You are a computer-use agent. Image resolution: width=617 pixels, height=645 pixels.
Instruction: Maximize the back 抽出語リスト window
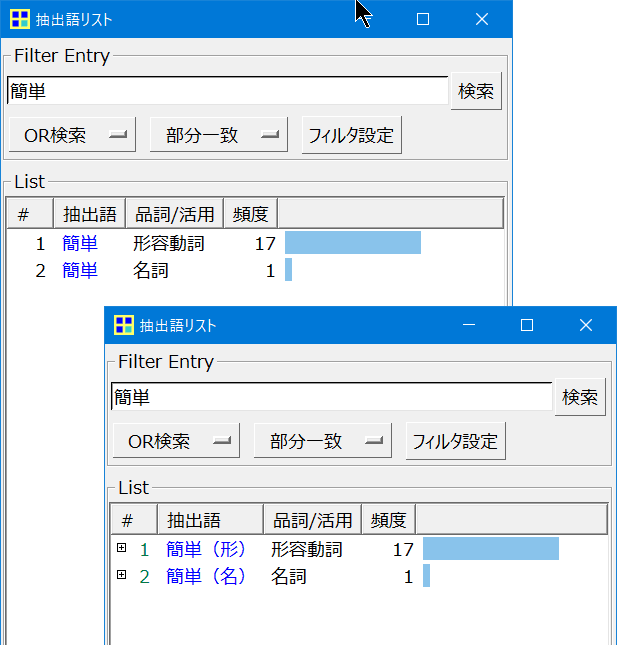coord(423,19)
